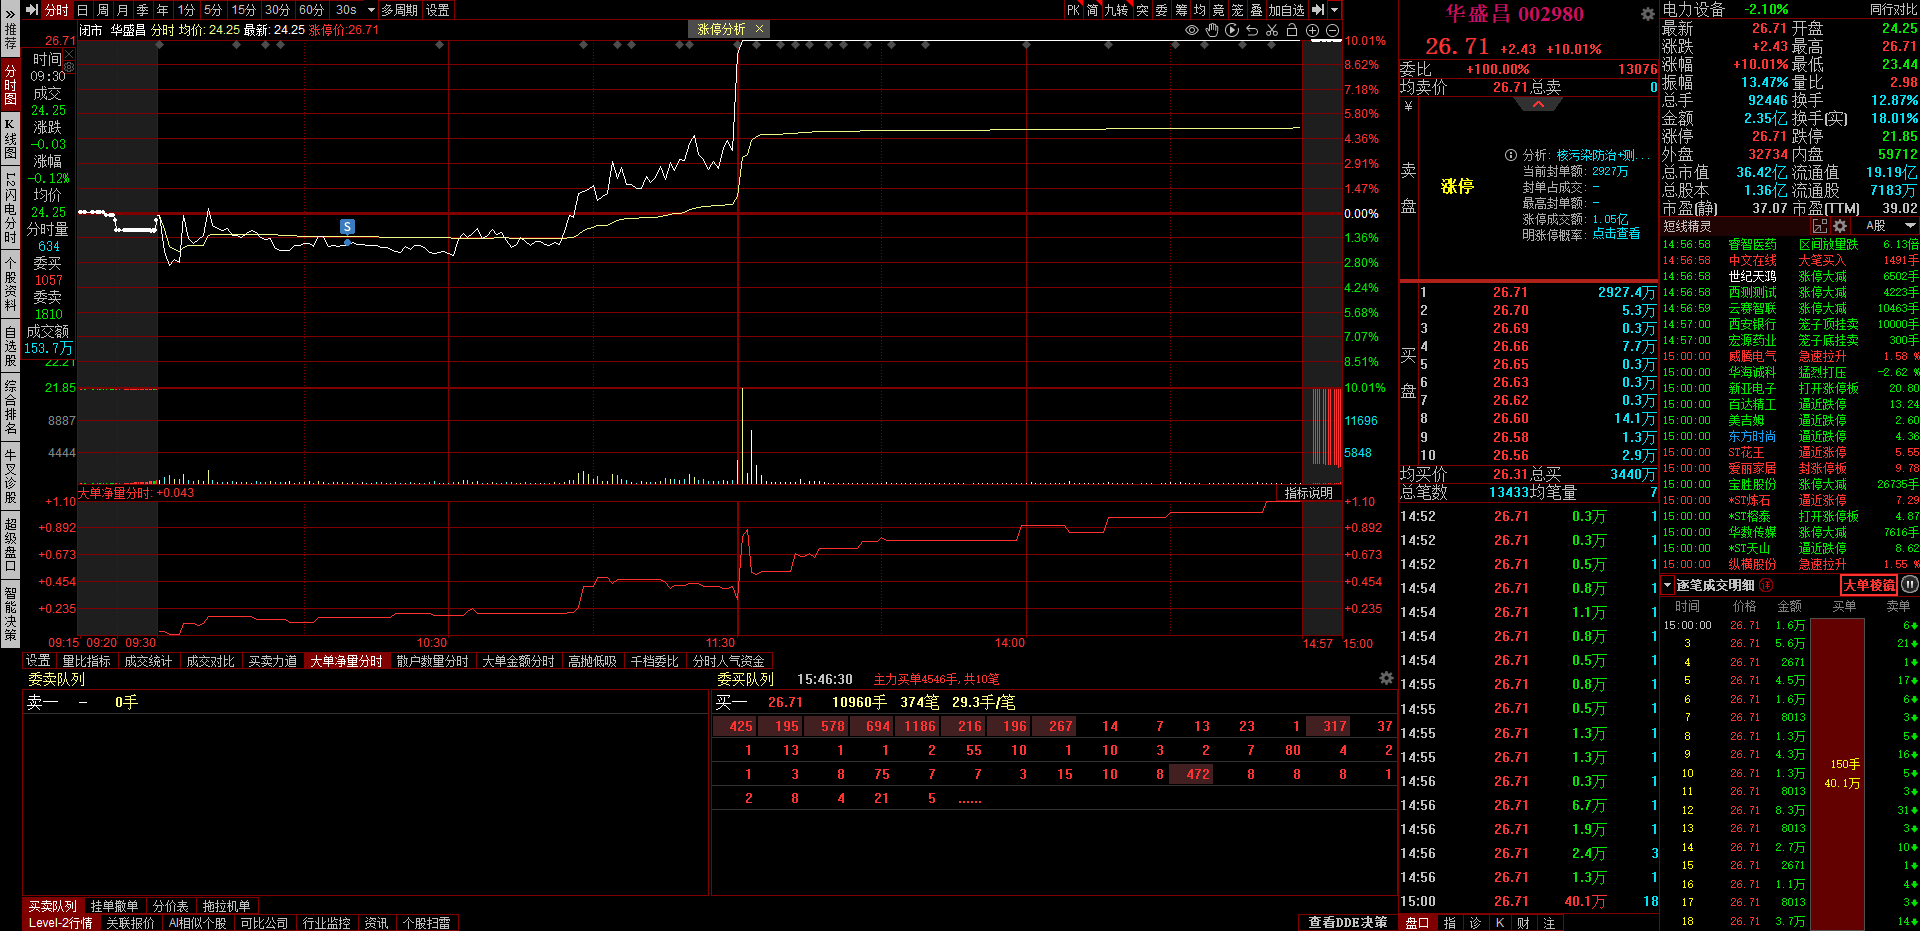
Task: Expand 逐笔成交明细 dropdown arrow
Action: [1668, 585]
